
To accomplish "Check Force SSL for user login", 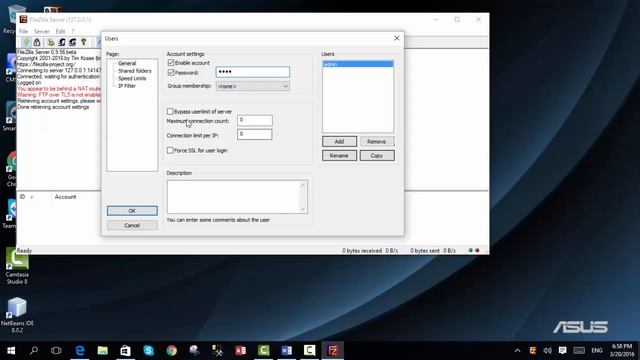I will [170, 150].
